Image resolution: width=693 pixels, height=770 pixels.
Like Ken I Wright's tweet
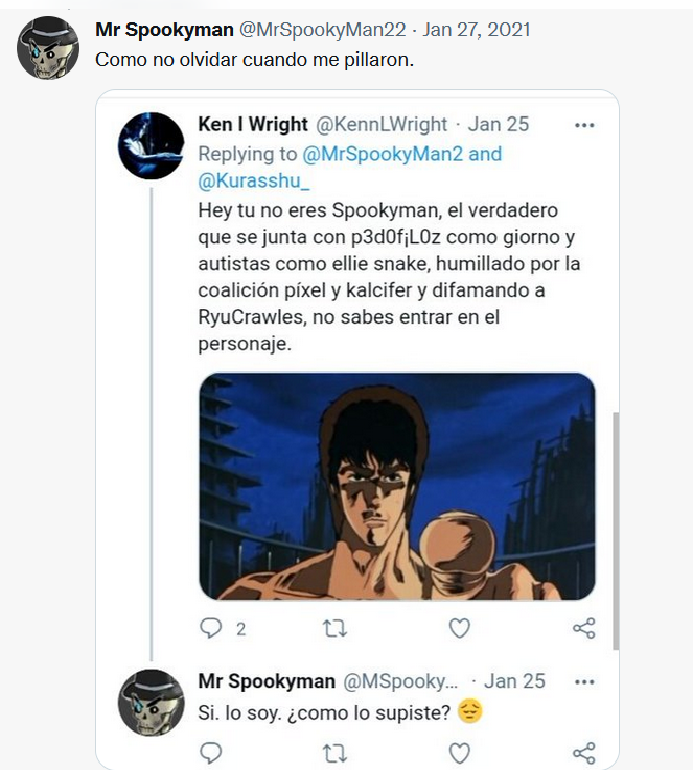point(460,628)
